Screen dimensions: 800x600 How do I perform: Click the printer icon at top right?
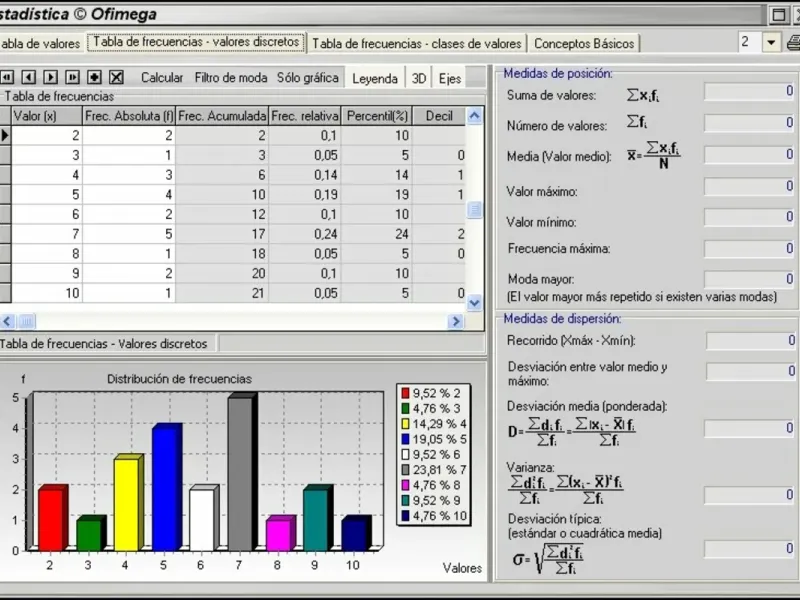(793, 42)
